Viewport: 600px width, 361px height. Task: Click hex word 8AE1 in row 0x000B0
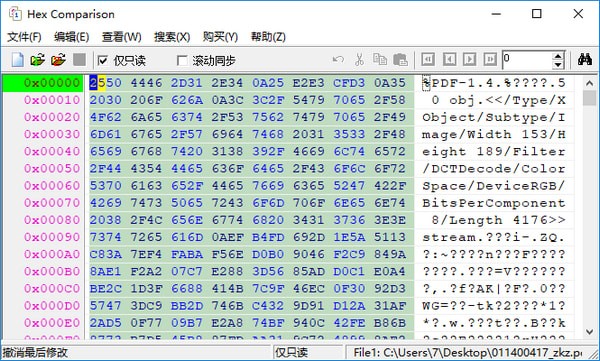[x=105, y=271]
